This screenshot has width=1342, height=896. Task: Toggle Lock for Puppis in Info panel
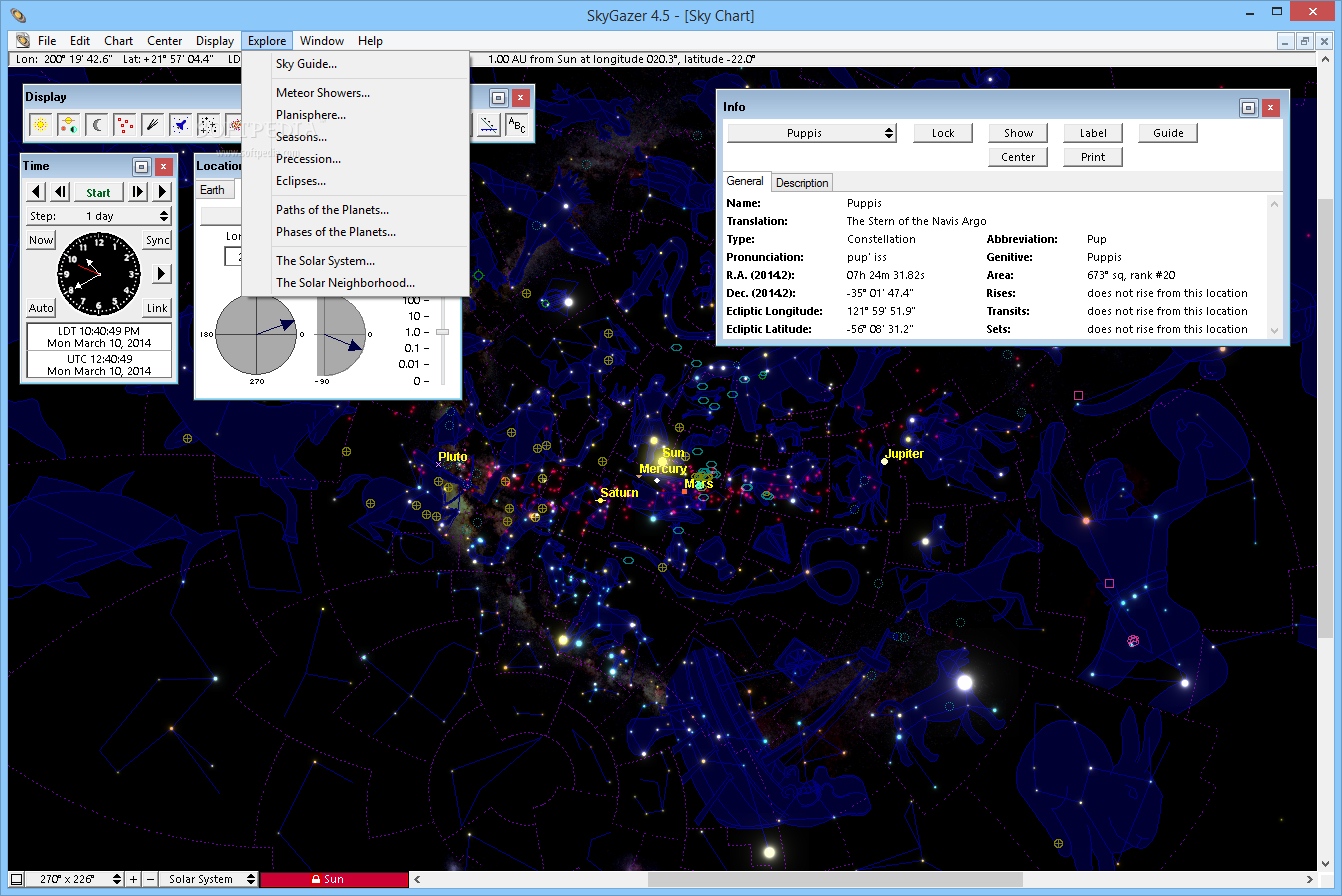(943, 133)
